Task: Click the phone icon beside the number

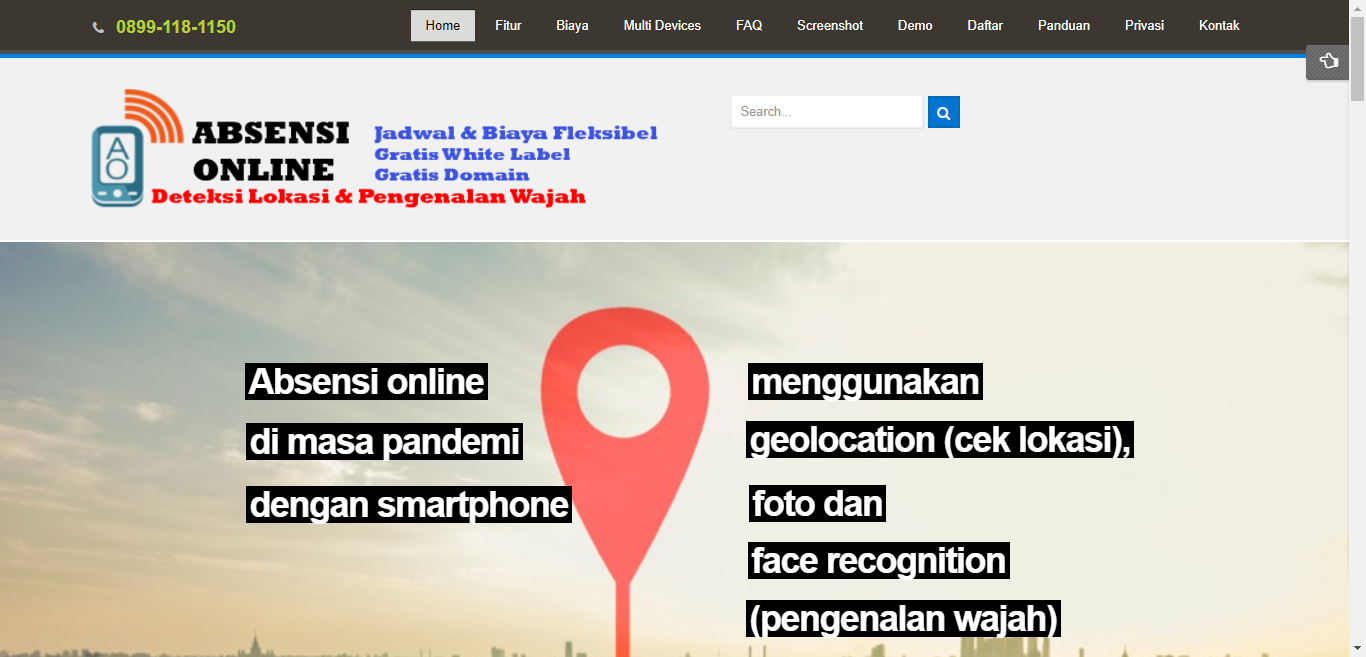Action: point(98,28)
